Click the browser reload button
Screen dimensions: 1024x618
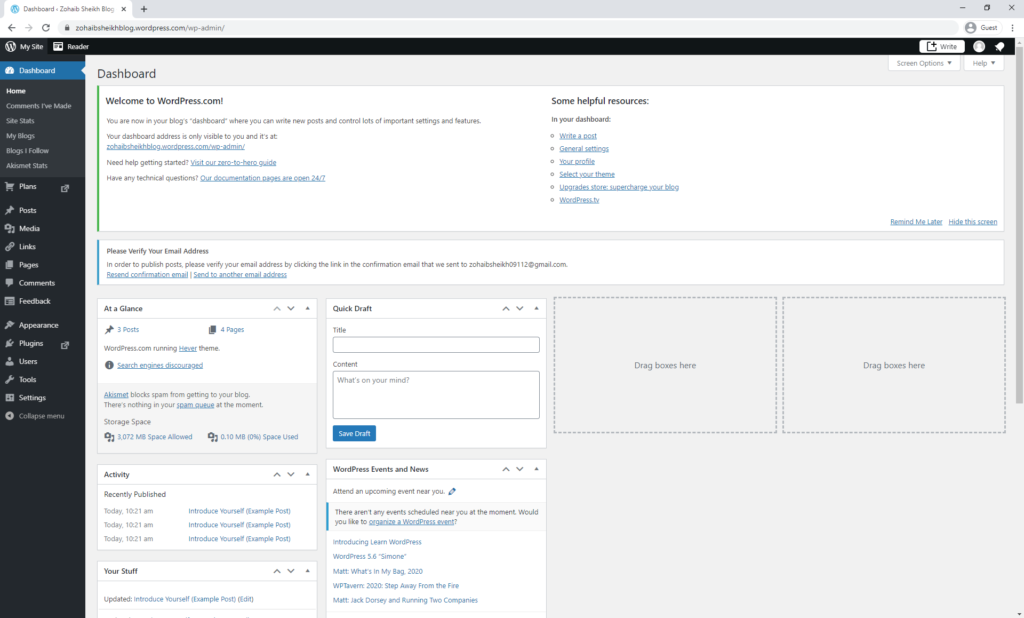click(x=46, y=27)
